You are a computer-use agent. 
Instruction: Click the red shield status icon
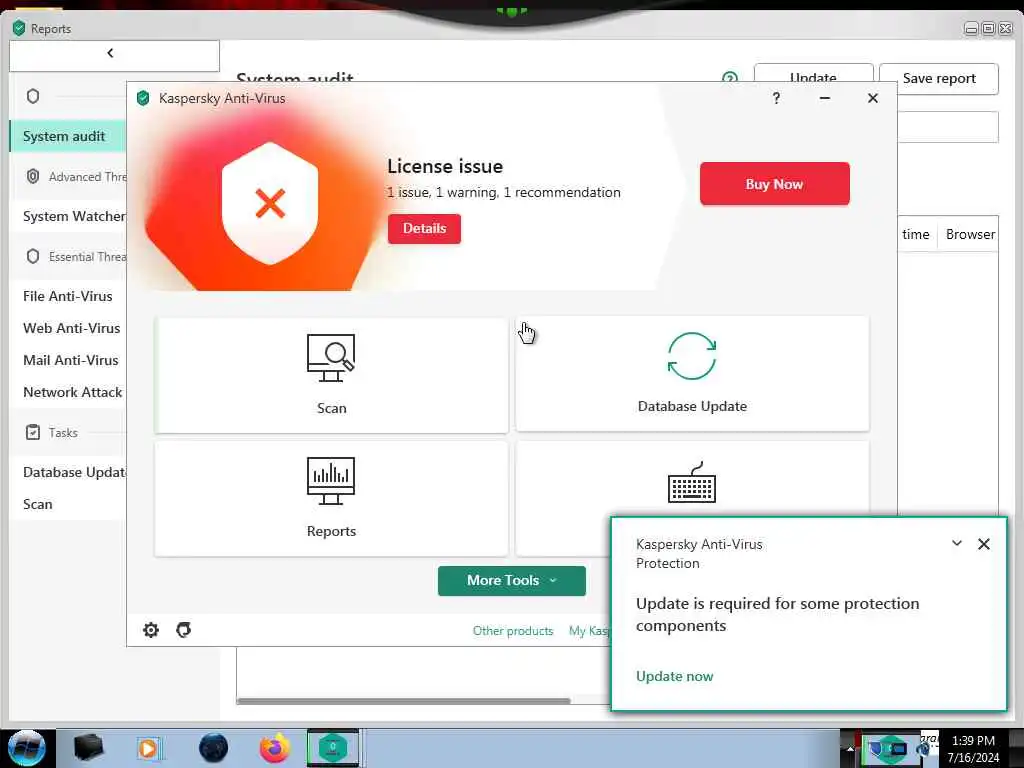point(270,204)
